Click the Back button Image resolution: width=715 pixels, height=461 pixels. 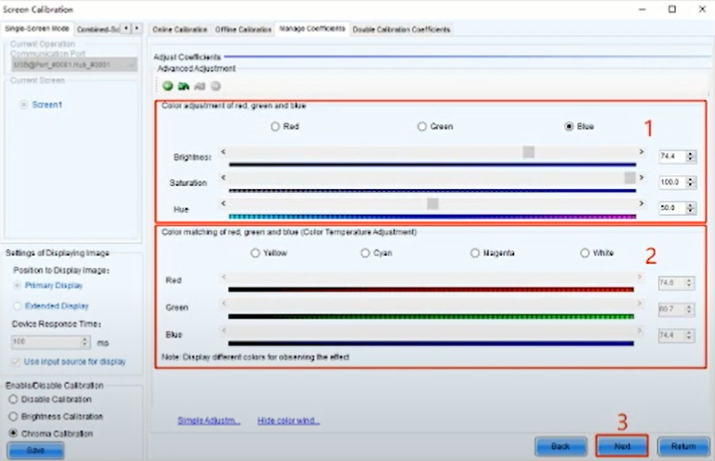tap(560, 446)
